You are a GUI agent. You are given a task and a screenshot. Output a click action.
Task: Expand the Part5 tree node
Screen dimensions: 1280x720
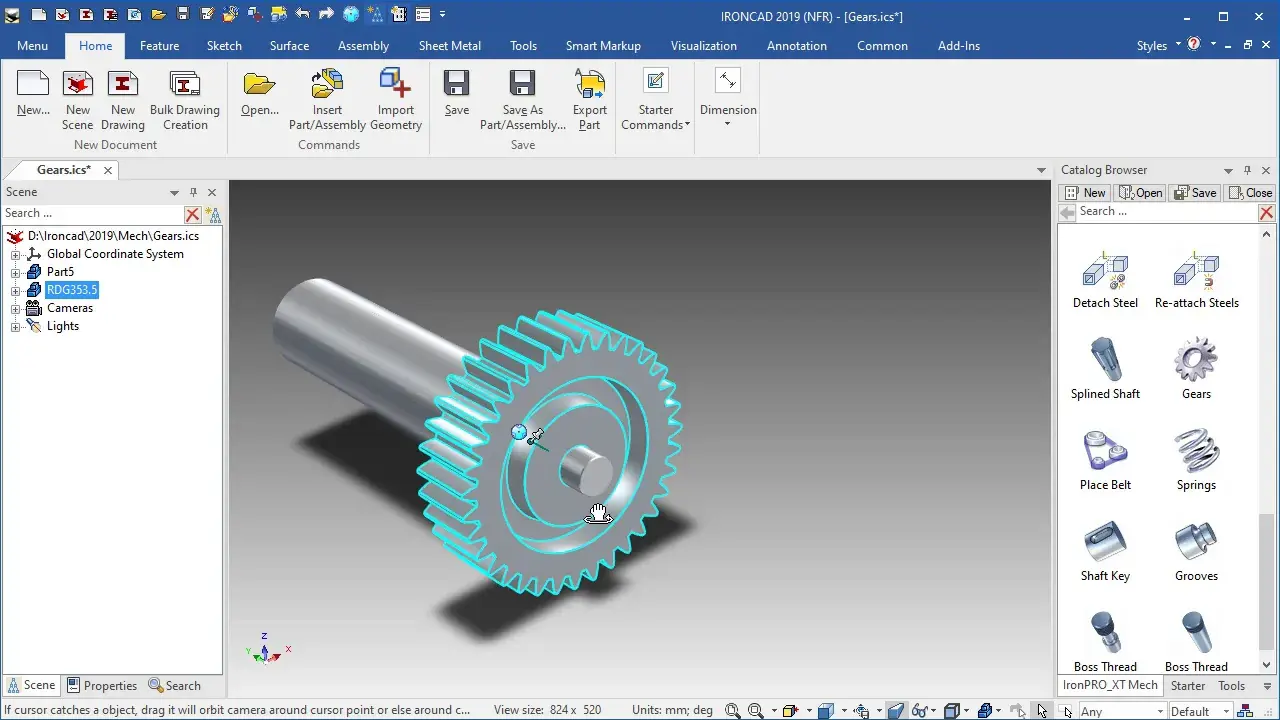point(16,272)
